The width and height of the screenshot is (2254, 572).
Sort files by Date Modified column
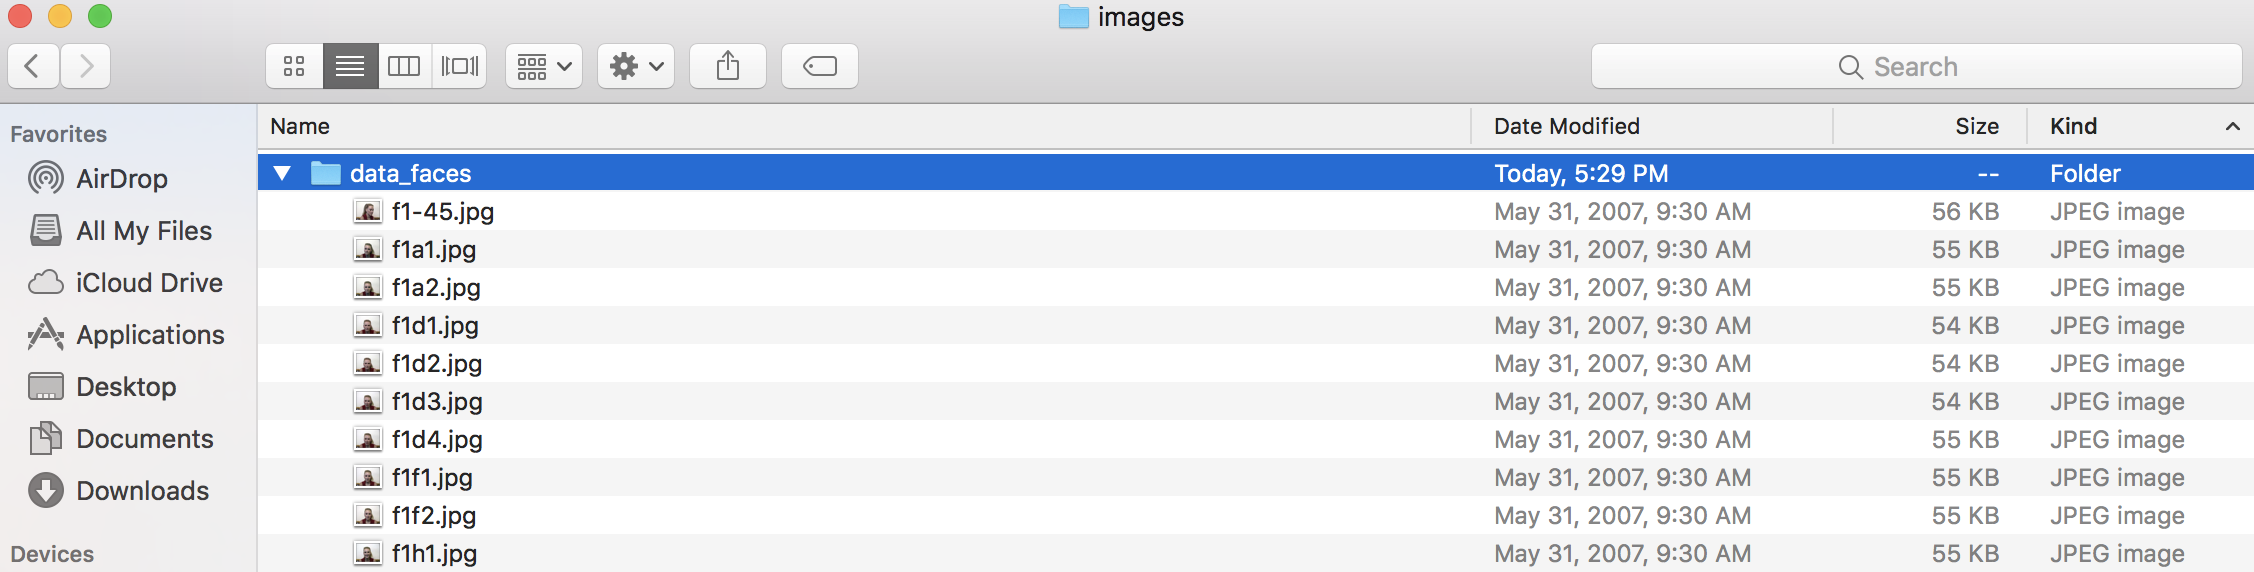click(x=1566, y=126)
